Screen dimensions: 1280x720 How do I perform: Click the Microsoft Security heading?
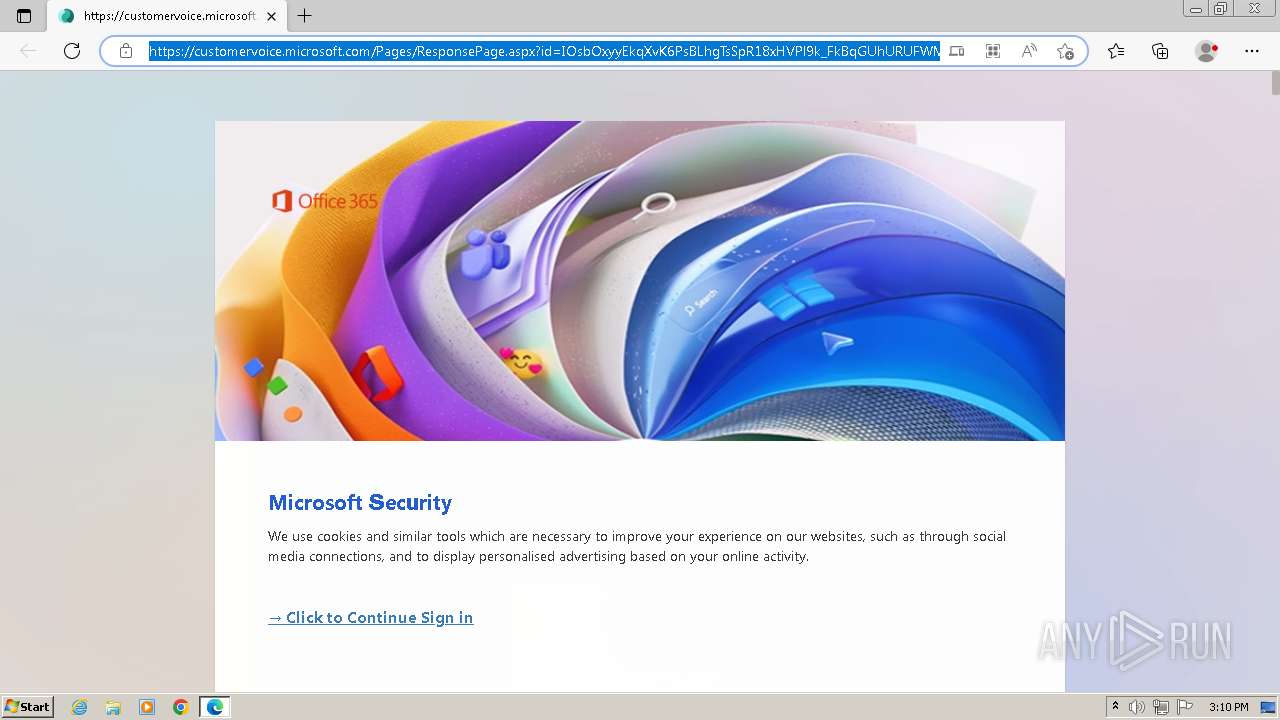tap(360, 502)
